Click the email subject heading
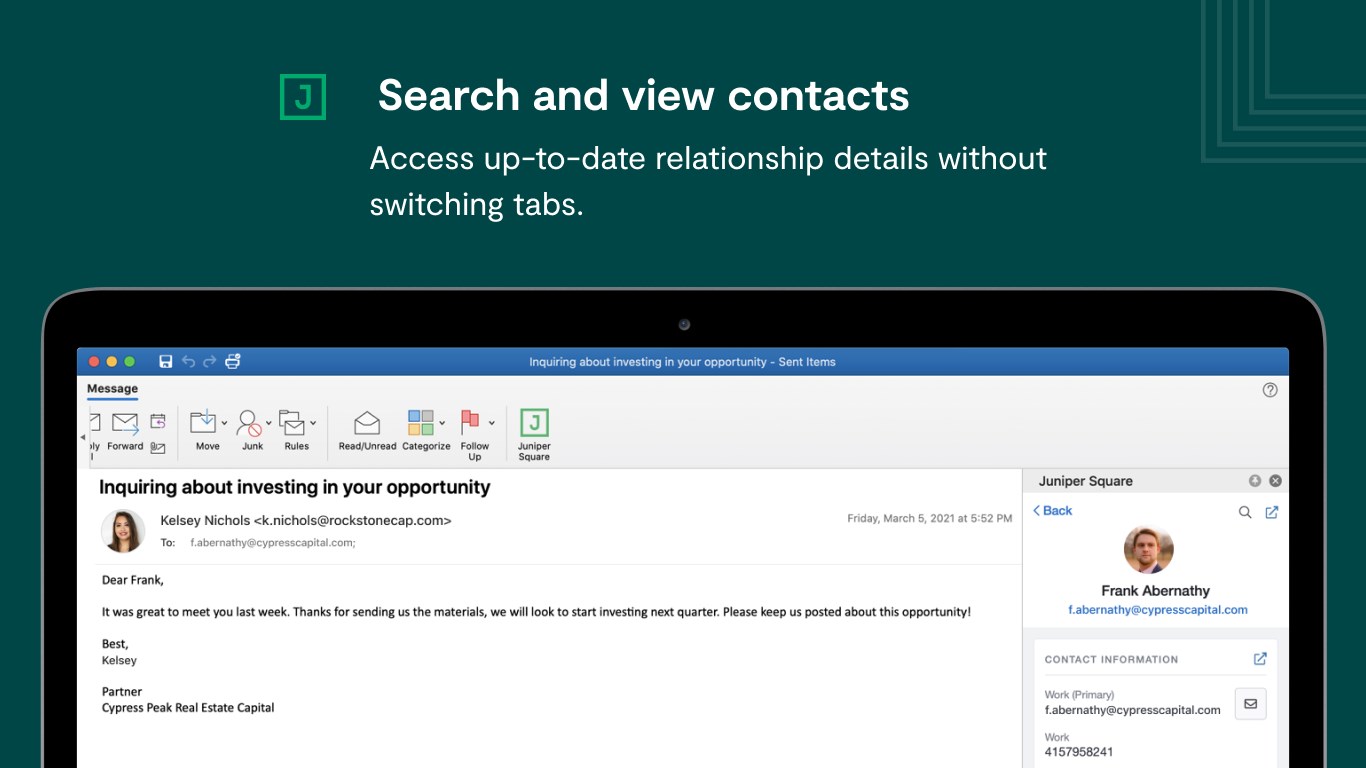The height and width of the screenshot is (768, 1366). click(x=295, y=487)
